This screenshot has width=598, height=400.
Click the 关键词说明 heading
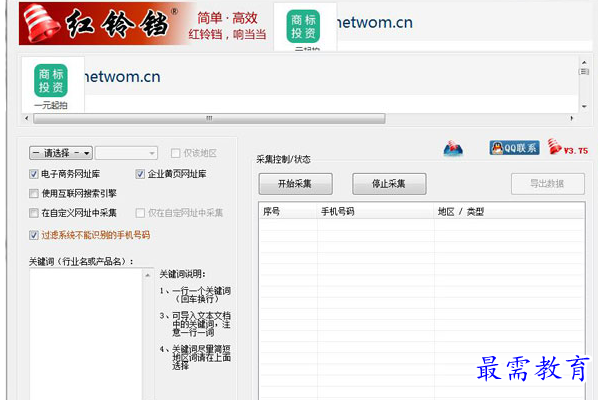click(182, 274)
